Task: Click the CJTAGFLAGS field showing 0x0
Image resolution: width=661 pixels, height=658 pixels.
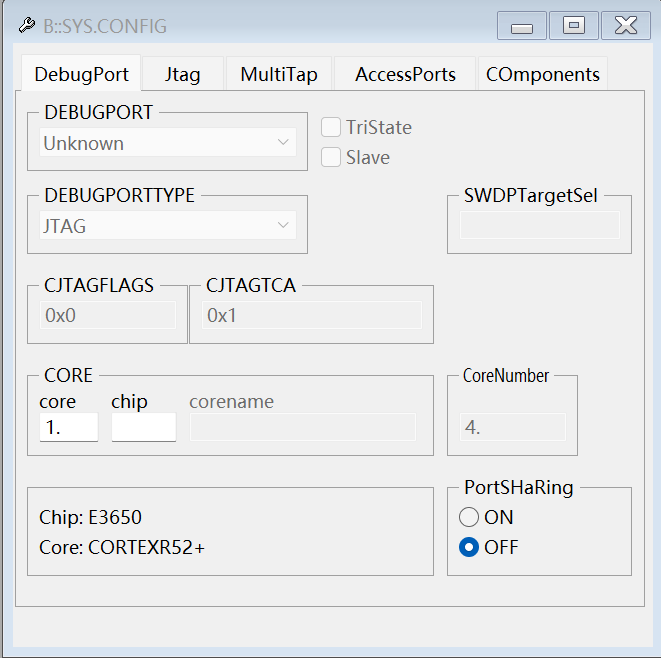Action: (x=107, y=315)
